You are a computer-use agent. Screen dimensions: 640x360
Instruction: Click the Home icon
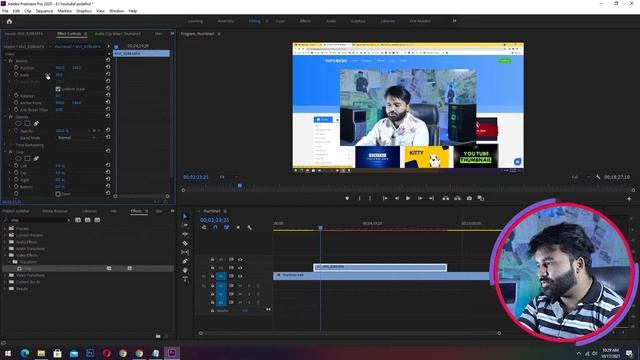[x=9, y=21]
